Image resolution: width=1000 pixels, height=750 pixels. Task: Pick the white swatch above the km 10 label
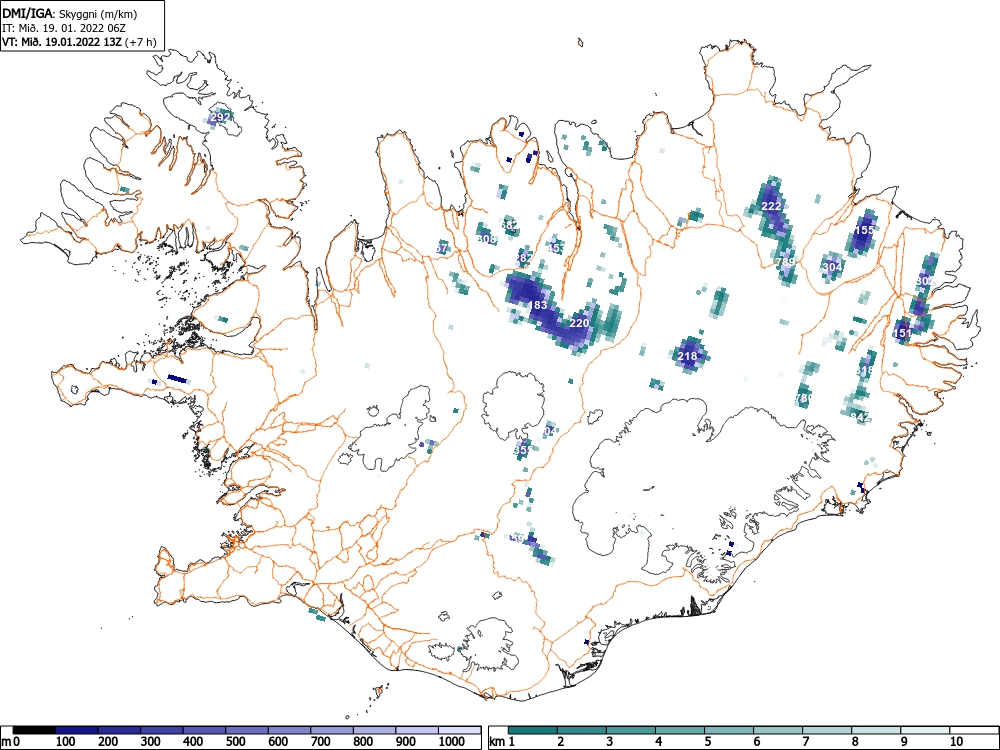click(x=974, y=730)
